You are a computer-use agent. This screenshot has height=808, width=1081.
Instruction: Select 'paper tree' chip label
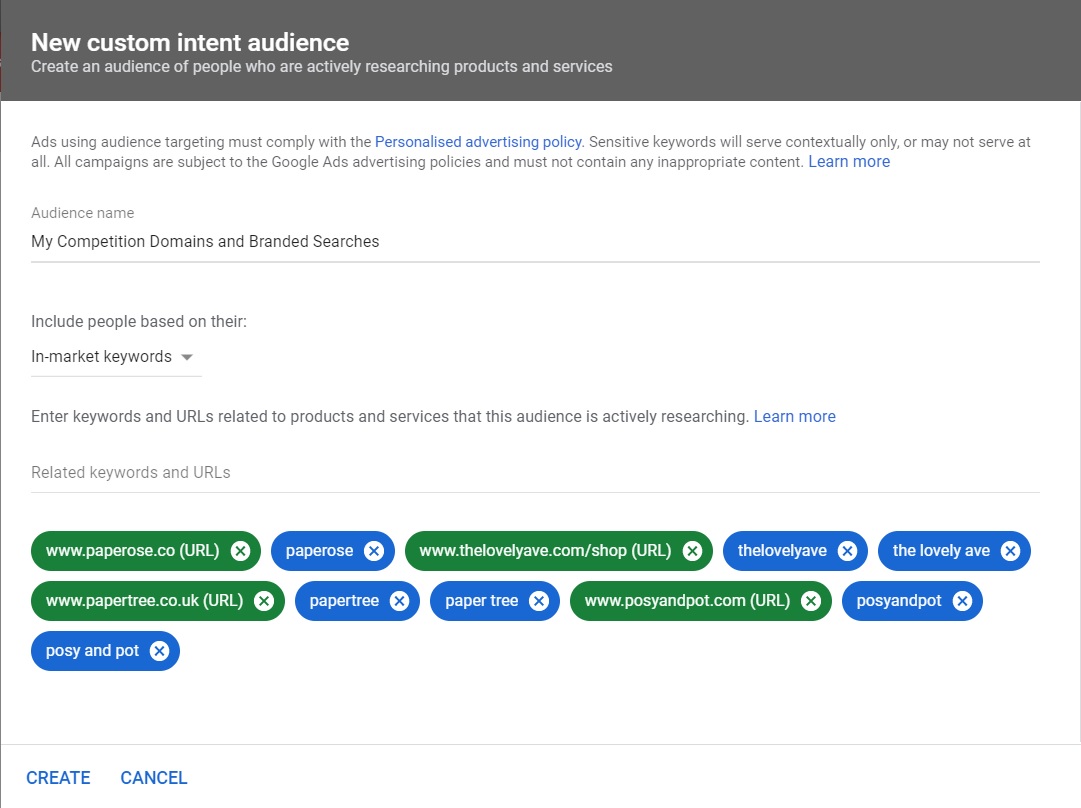coord(481,601)
